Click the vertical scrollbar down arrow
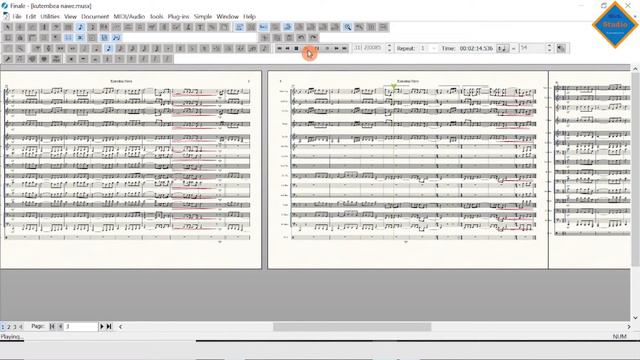Image resolution: width=640 pixels, height=360 pixels. (635, 317)
